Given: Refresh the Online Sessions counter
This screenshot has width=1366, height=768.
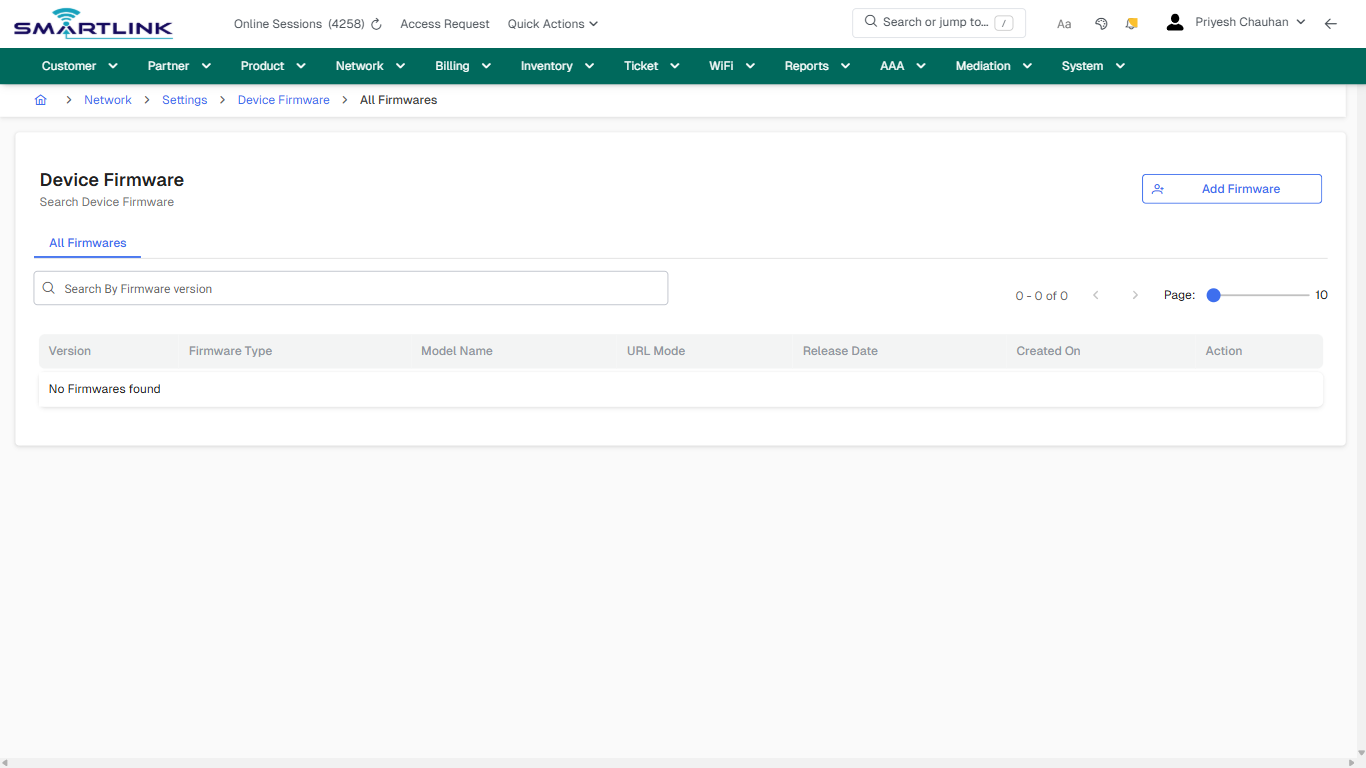Looking at the screenshot, I should pyautogui.click(x=375, y=23).
